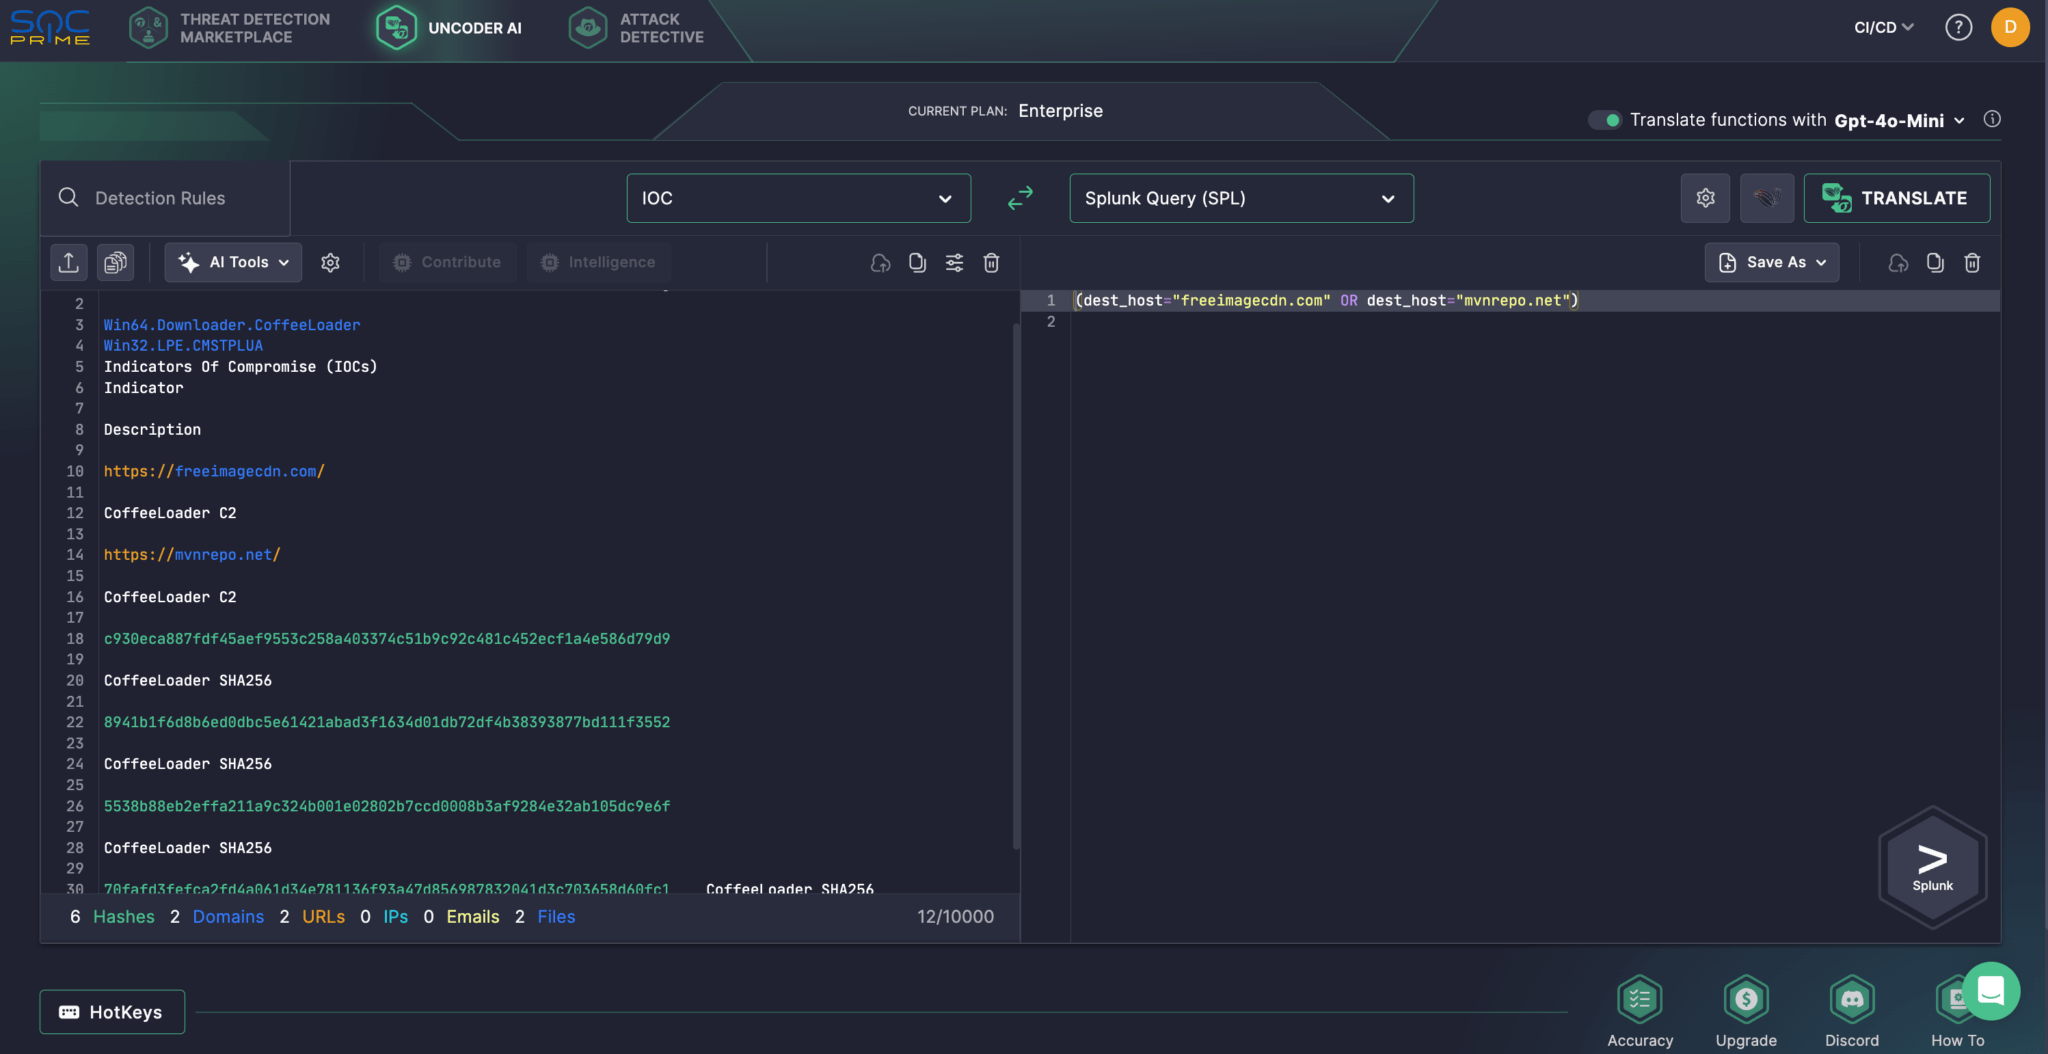The width and height of the screenshot is (2048, 1054).
Task: Swap source and target translation formats
Action: click(1019, 198)
